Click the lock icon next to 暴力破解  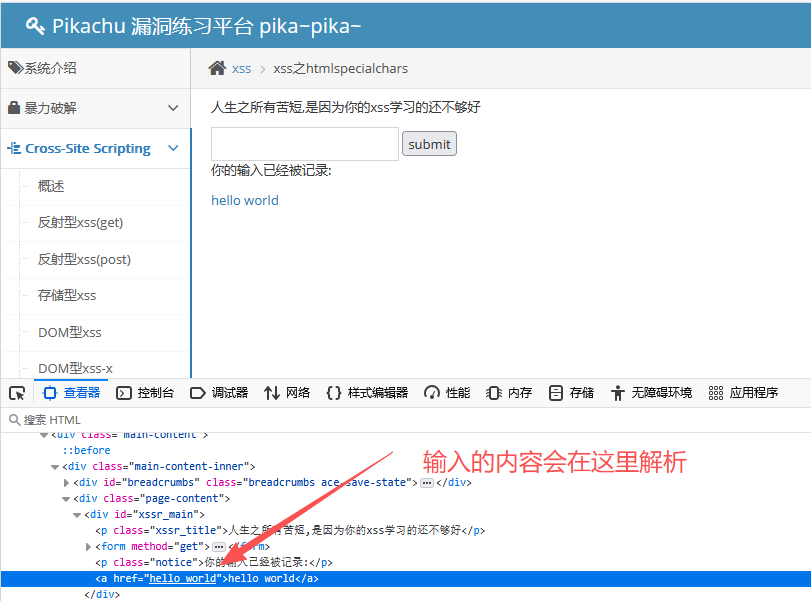(x=14, y=108)
